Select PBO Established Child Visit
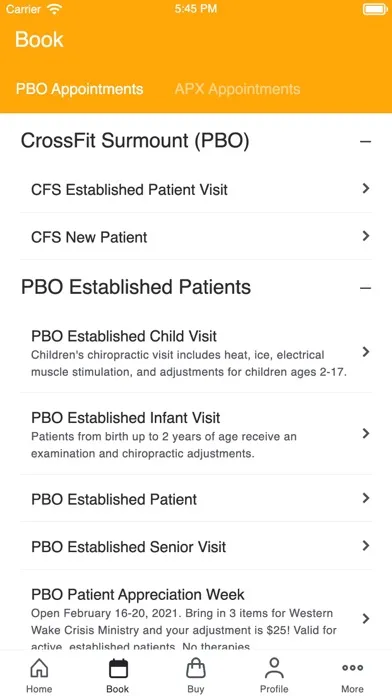The width and height of the screenshot is (392, 696). (196, 352)
